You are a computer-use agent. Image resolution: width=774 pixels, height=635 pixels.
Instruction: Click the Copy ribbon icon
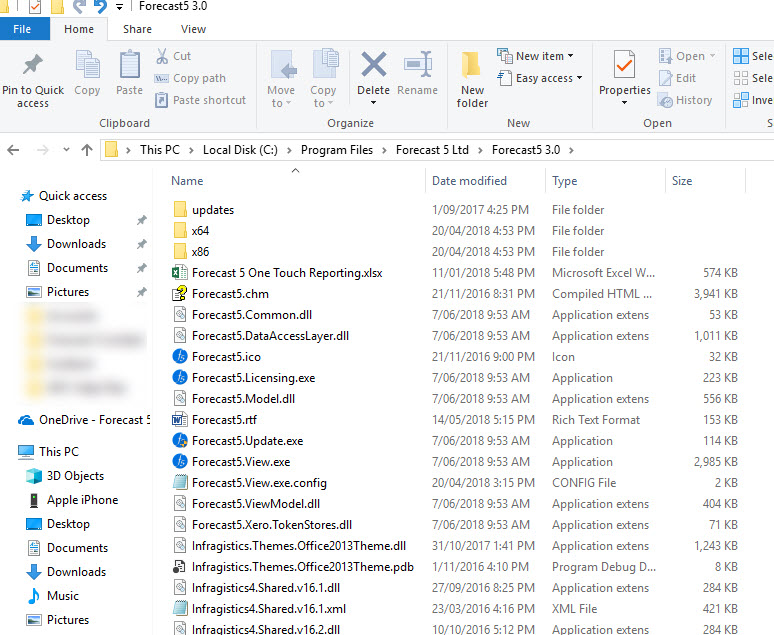(87, 65)
